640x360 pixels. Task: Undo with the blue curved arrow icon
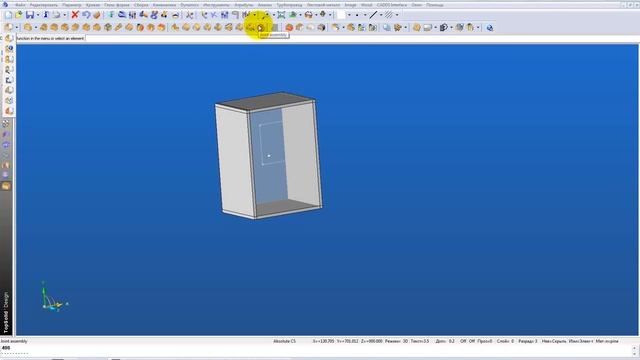[86, 15]
